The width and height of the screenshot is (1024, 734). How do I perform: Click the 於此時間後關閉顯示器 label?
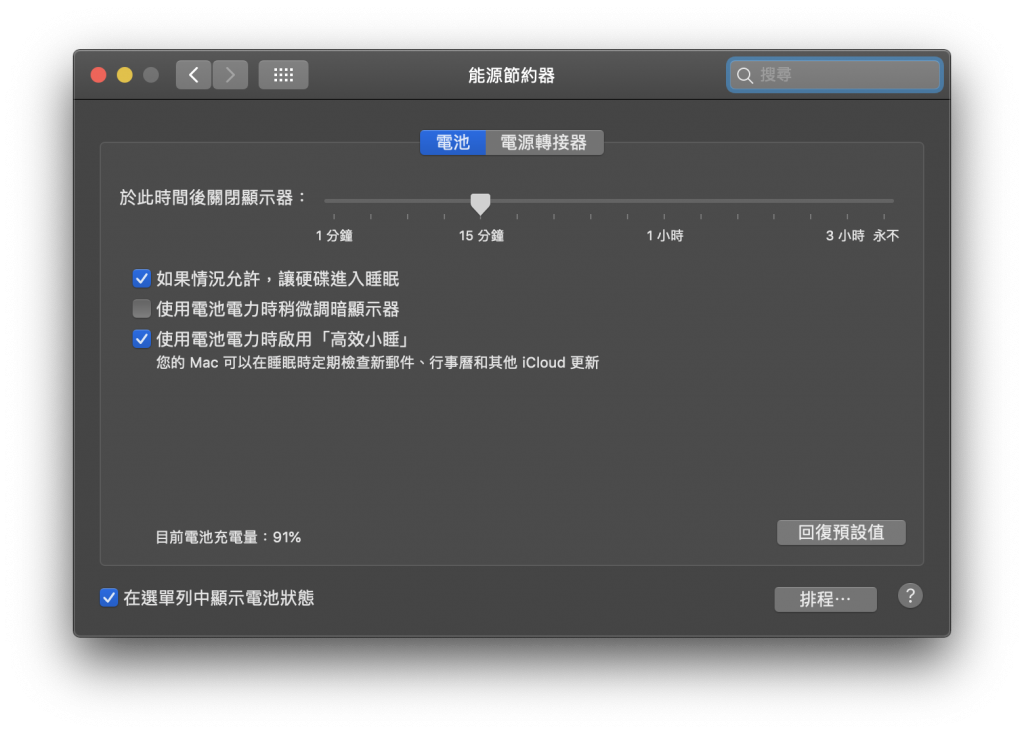coord(213,198)
